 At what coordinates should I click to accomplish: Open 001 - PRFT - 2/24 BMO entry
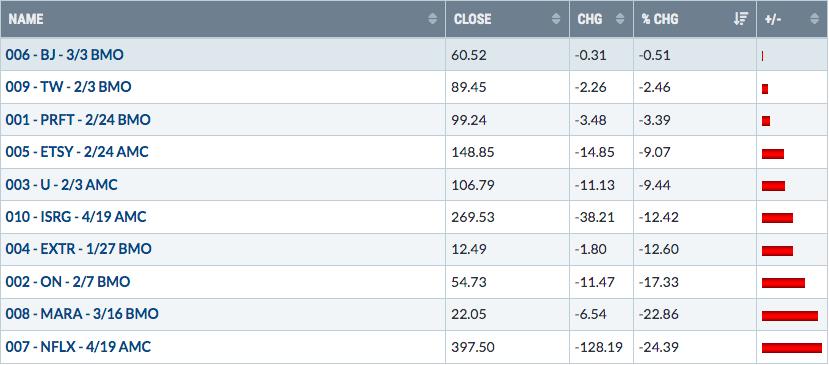click(78, 120)
